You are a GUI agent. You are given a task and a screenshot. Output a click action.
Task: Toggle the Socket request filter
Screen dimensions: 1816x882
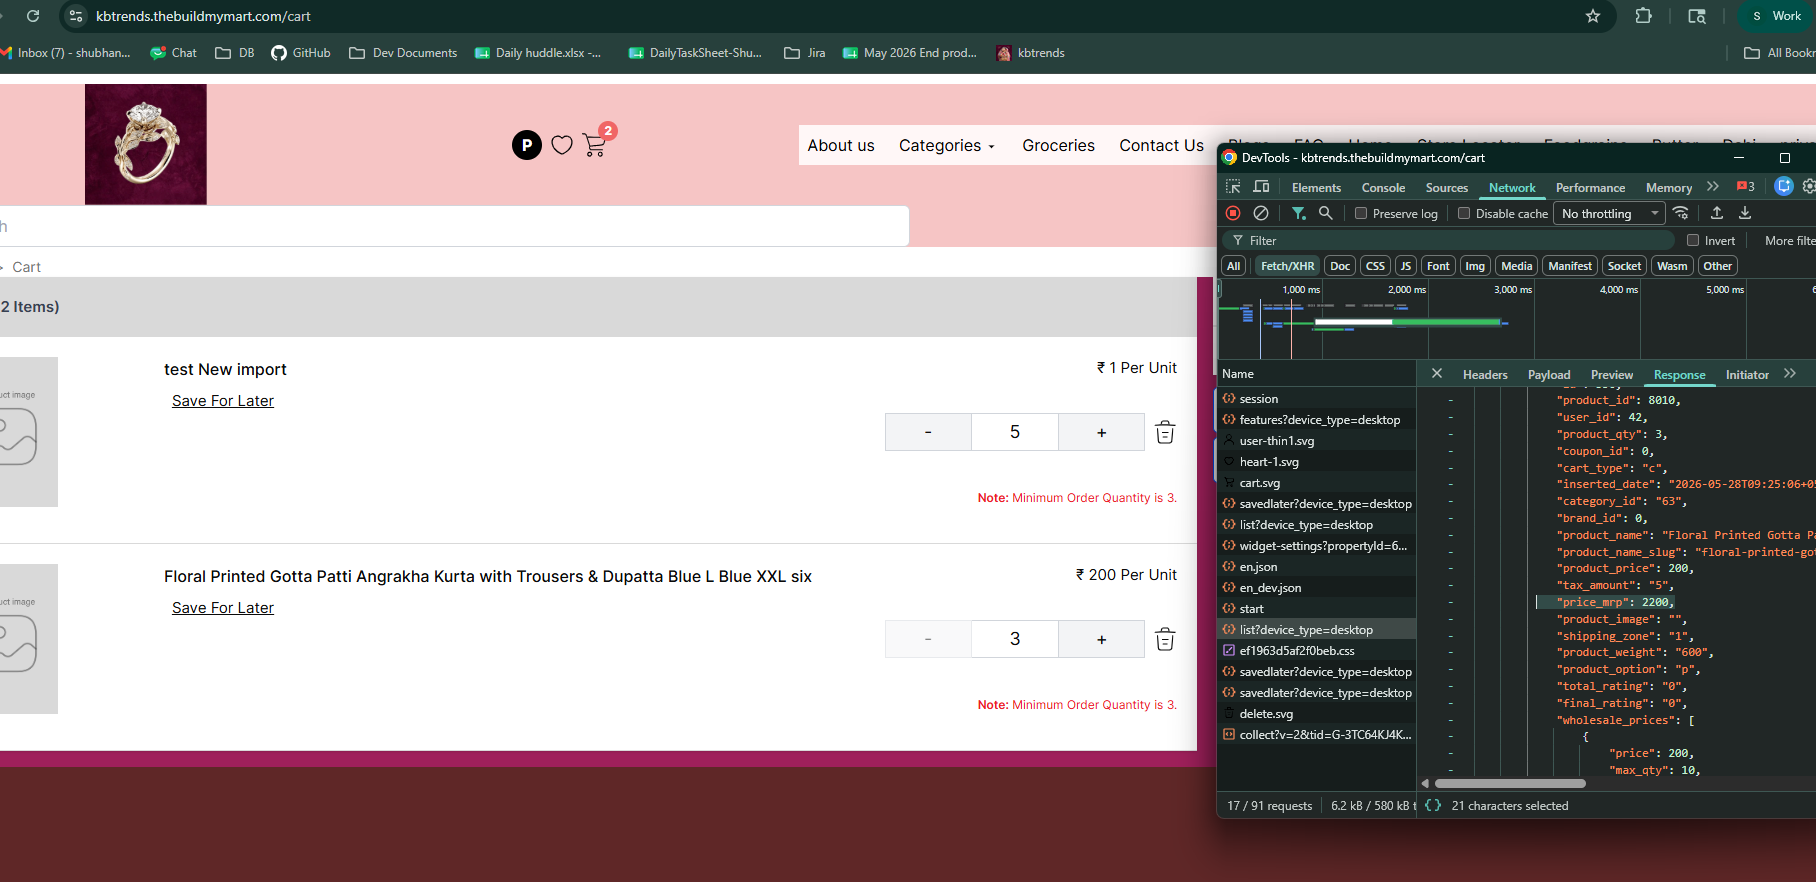tap(1624, 266)
